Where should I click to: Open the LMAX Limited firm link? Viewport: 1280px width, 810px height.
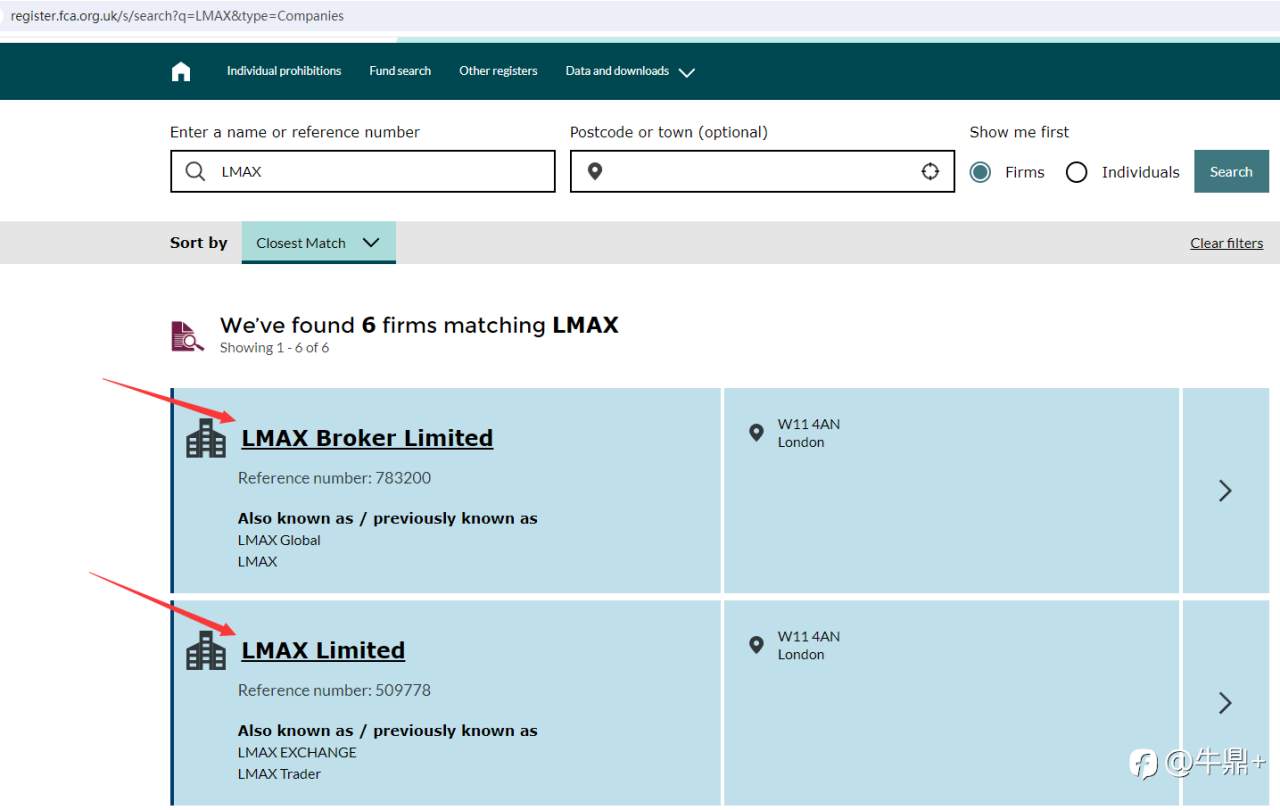(x=323, y=650)
